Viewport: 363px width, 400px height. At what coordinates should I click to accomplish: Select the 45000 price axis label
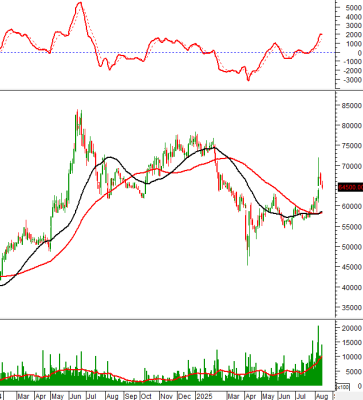pos(351,267)
